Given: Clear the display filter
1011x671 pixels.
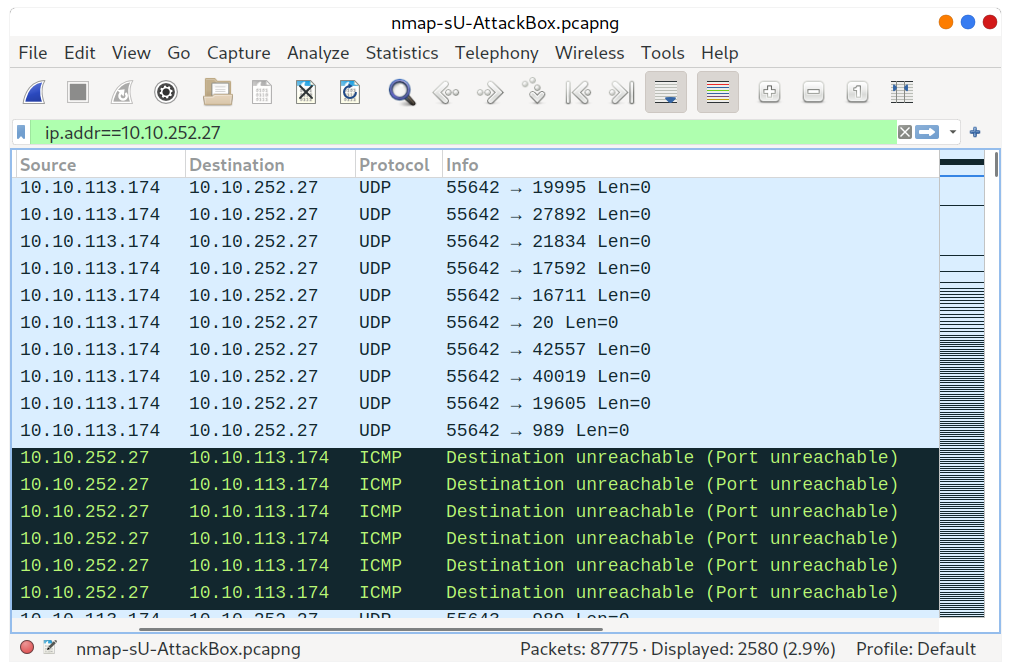Looking at the screenshot, I should 905,132.
